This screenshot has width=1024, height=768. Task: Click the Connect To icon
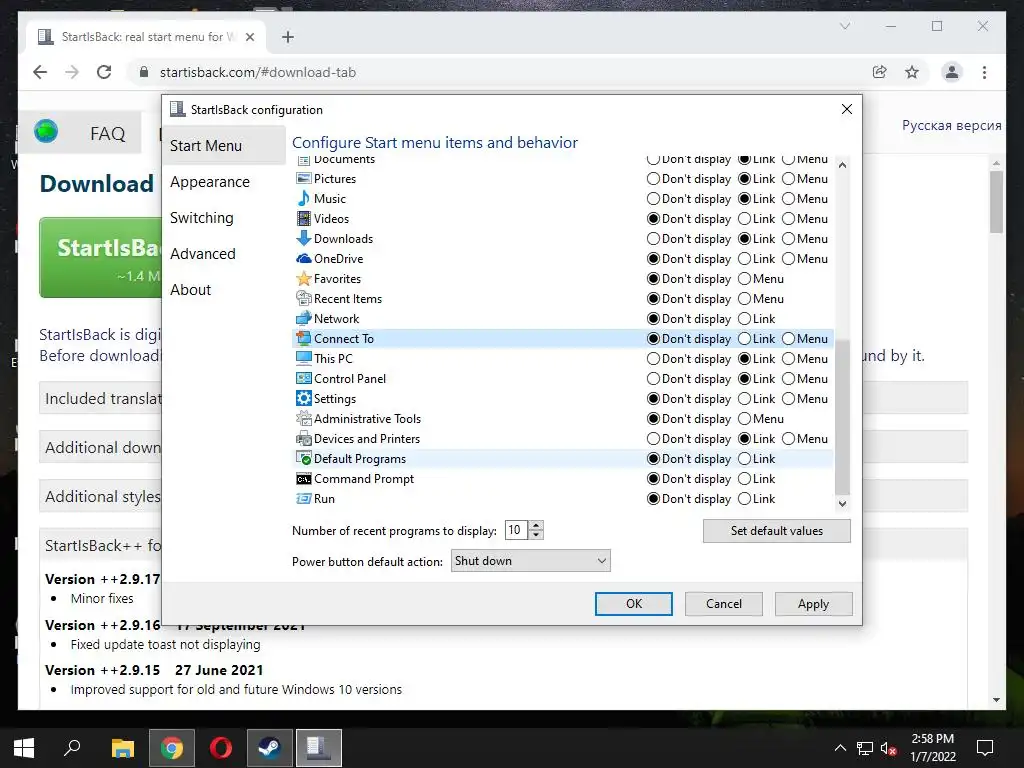click(304, 338)
